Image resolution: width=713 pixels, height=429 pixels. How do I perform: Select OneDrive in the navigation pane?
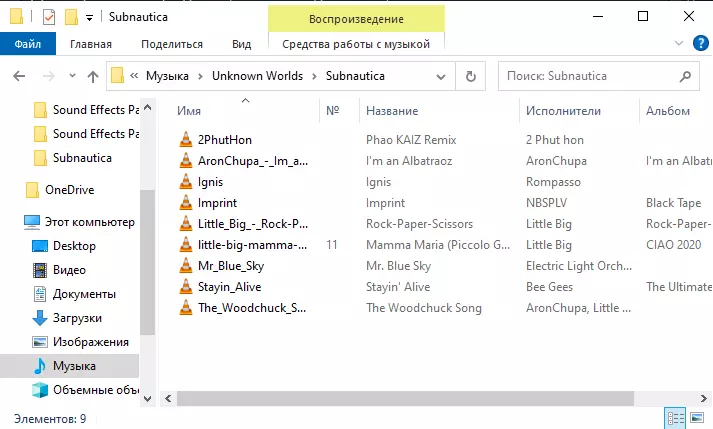(70, 190)
